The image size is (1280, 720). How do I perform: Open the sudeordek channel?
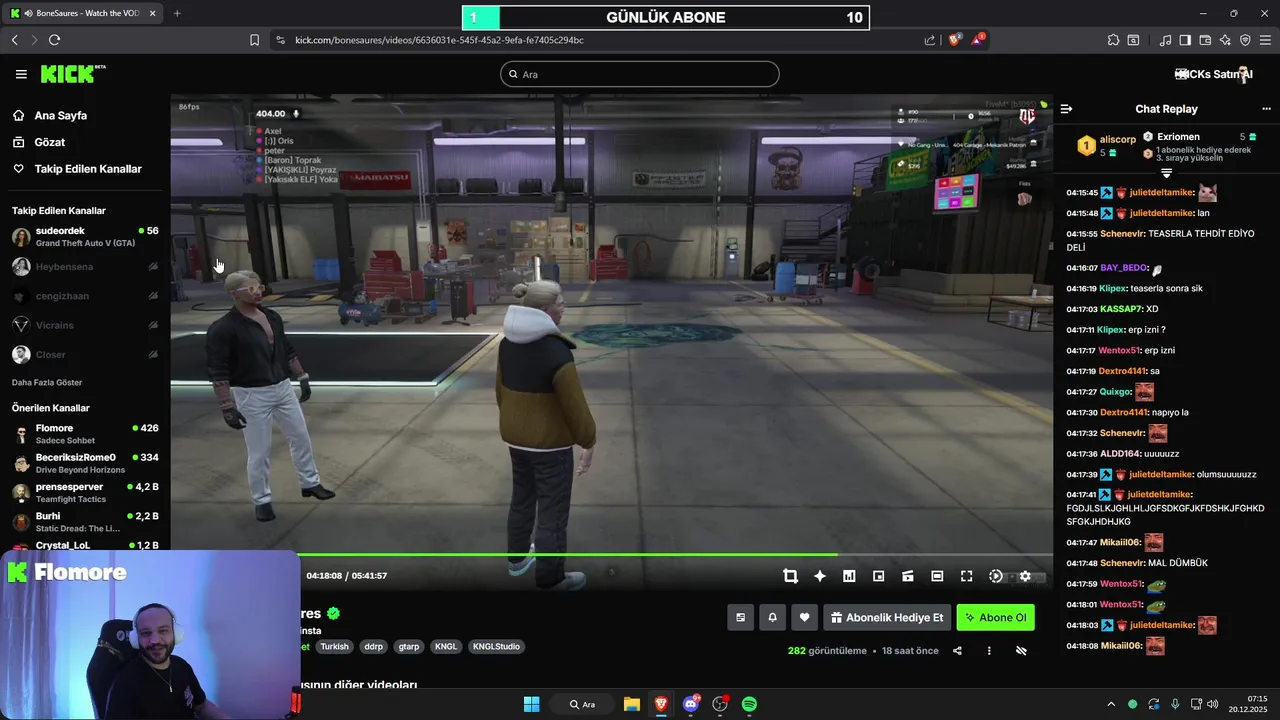click(85, 237)
